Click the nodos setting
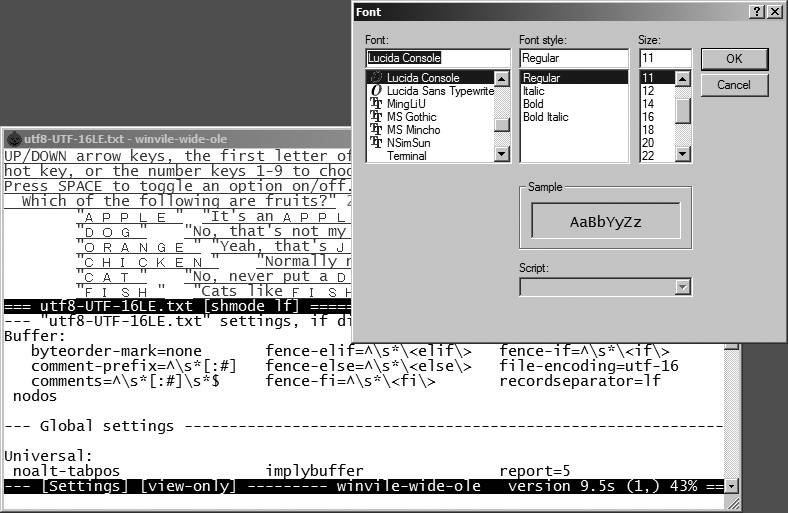This screenshot has height=513, width=788. [x=35, y=396]
